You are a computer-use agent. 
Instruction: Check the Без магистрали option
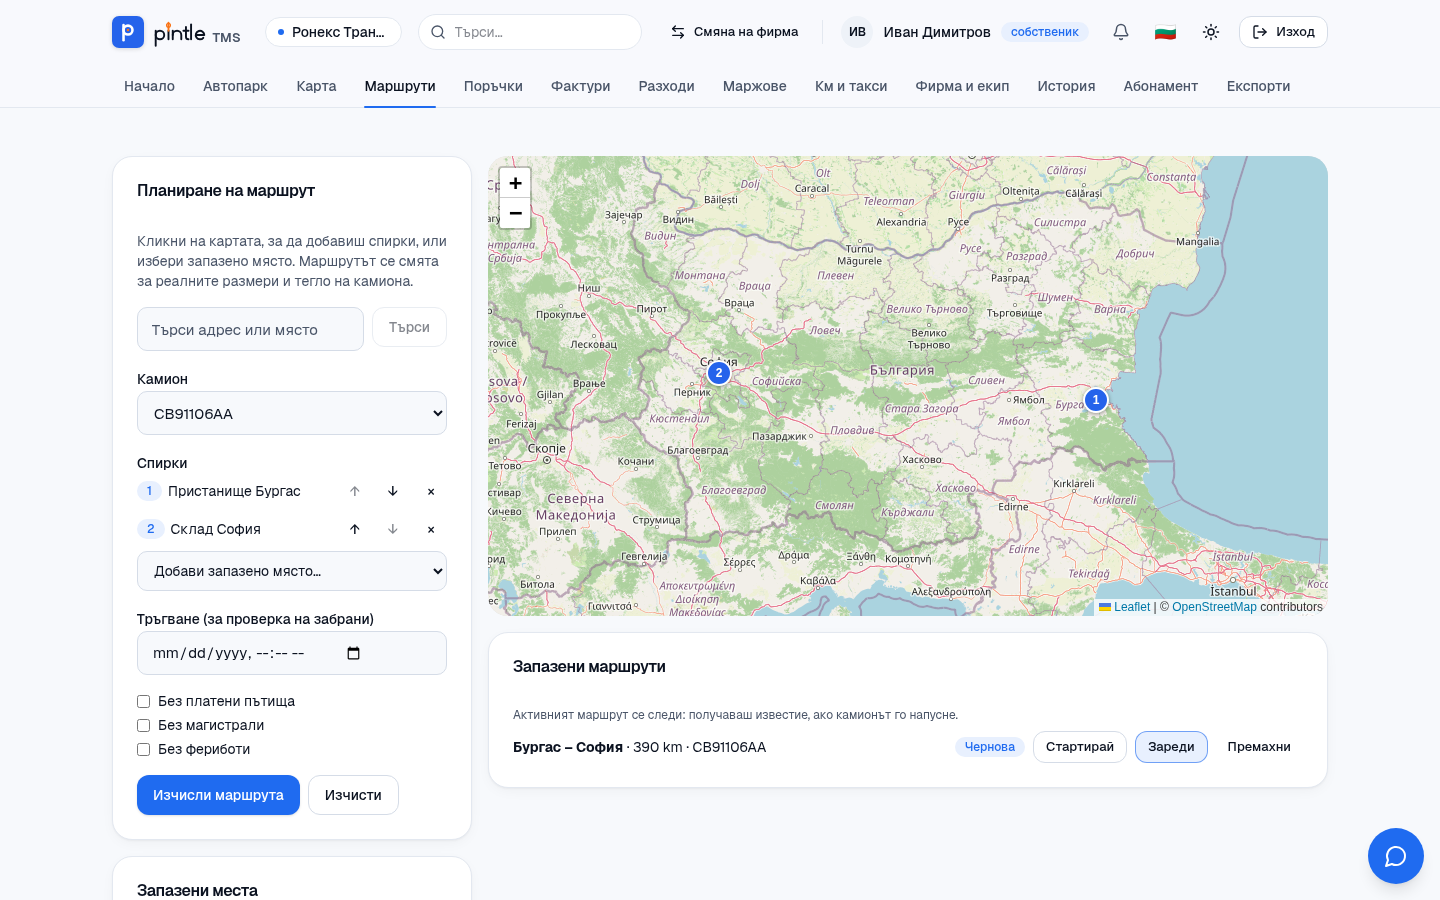click(x=144, y=725)
